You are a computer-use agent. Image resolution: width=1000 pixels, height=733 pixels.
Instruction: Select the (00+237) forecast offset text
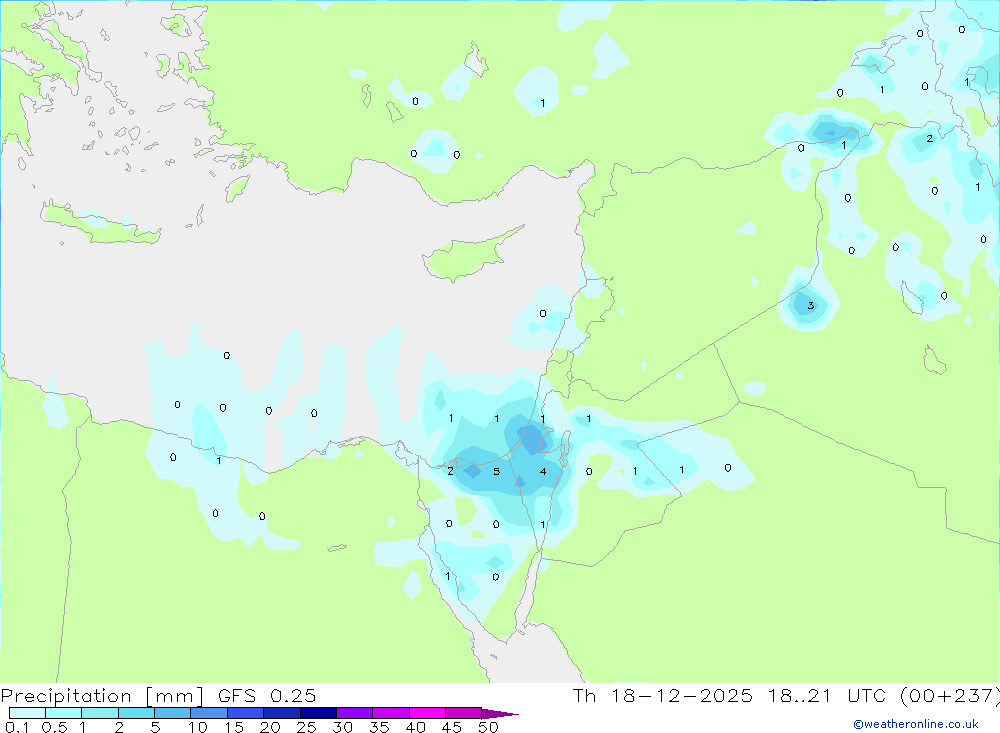click(x=949, y=695)
